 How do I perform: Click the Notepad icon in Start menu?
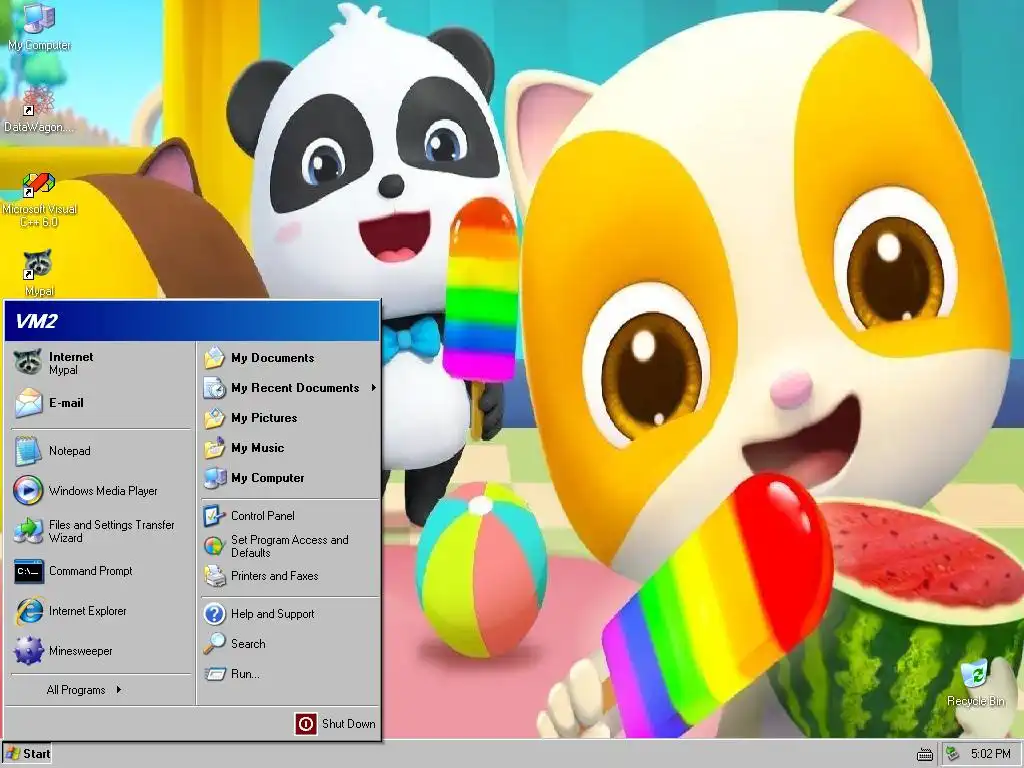(x=28, y=451)
